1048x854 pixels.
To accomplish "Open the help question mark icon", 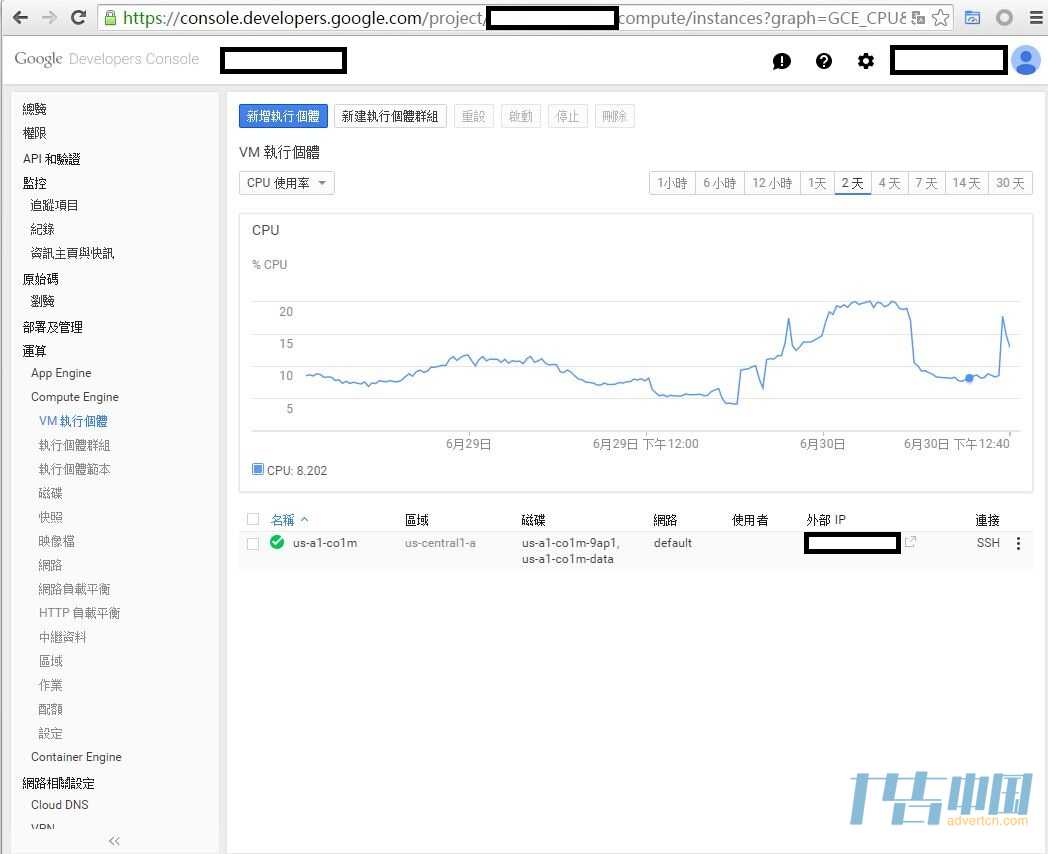I will click(824, 61).
